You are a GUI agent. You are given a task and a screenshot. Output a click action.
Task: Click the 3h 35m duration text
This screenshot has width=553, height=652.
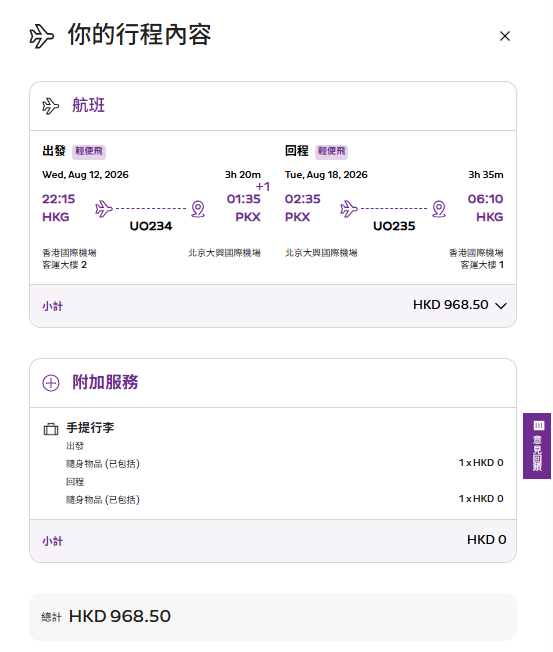click(486, 175)
